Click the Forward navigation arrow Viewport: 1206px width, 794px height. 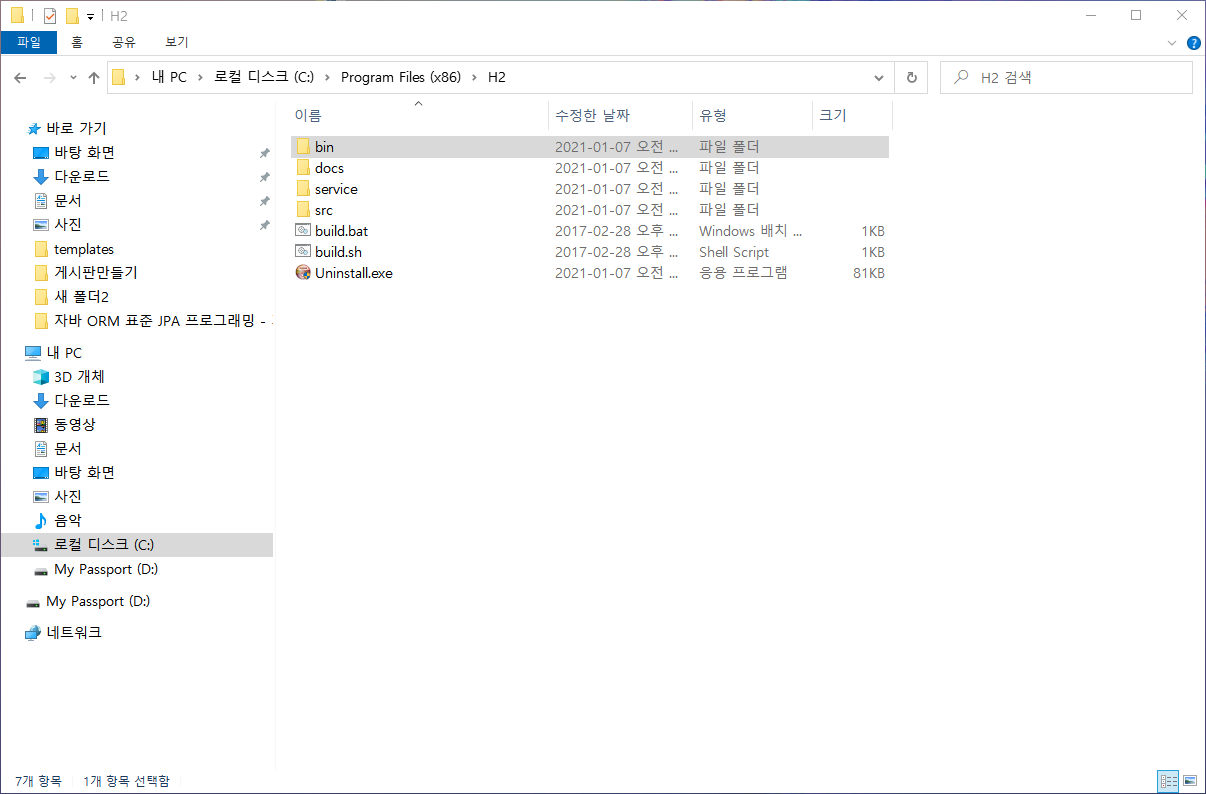coord(49,77)
